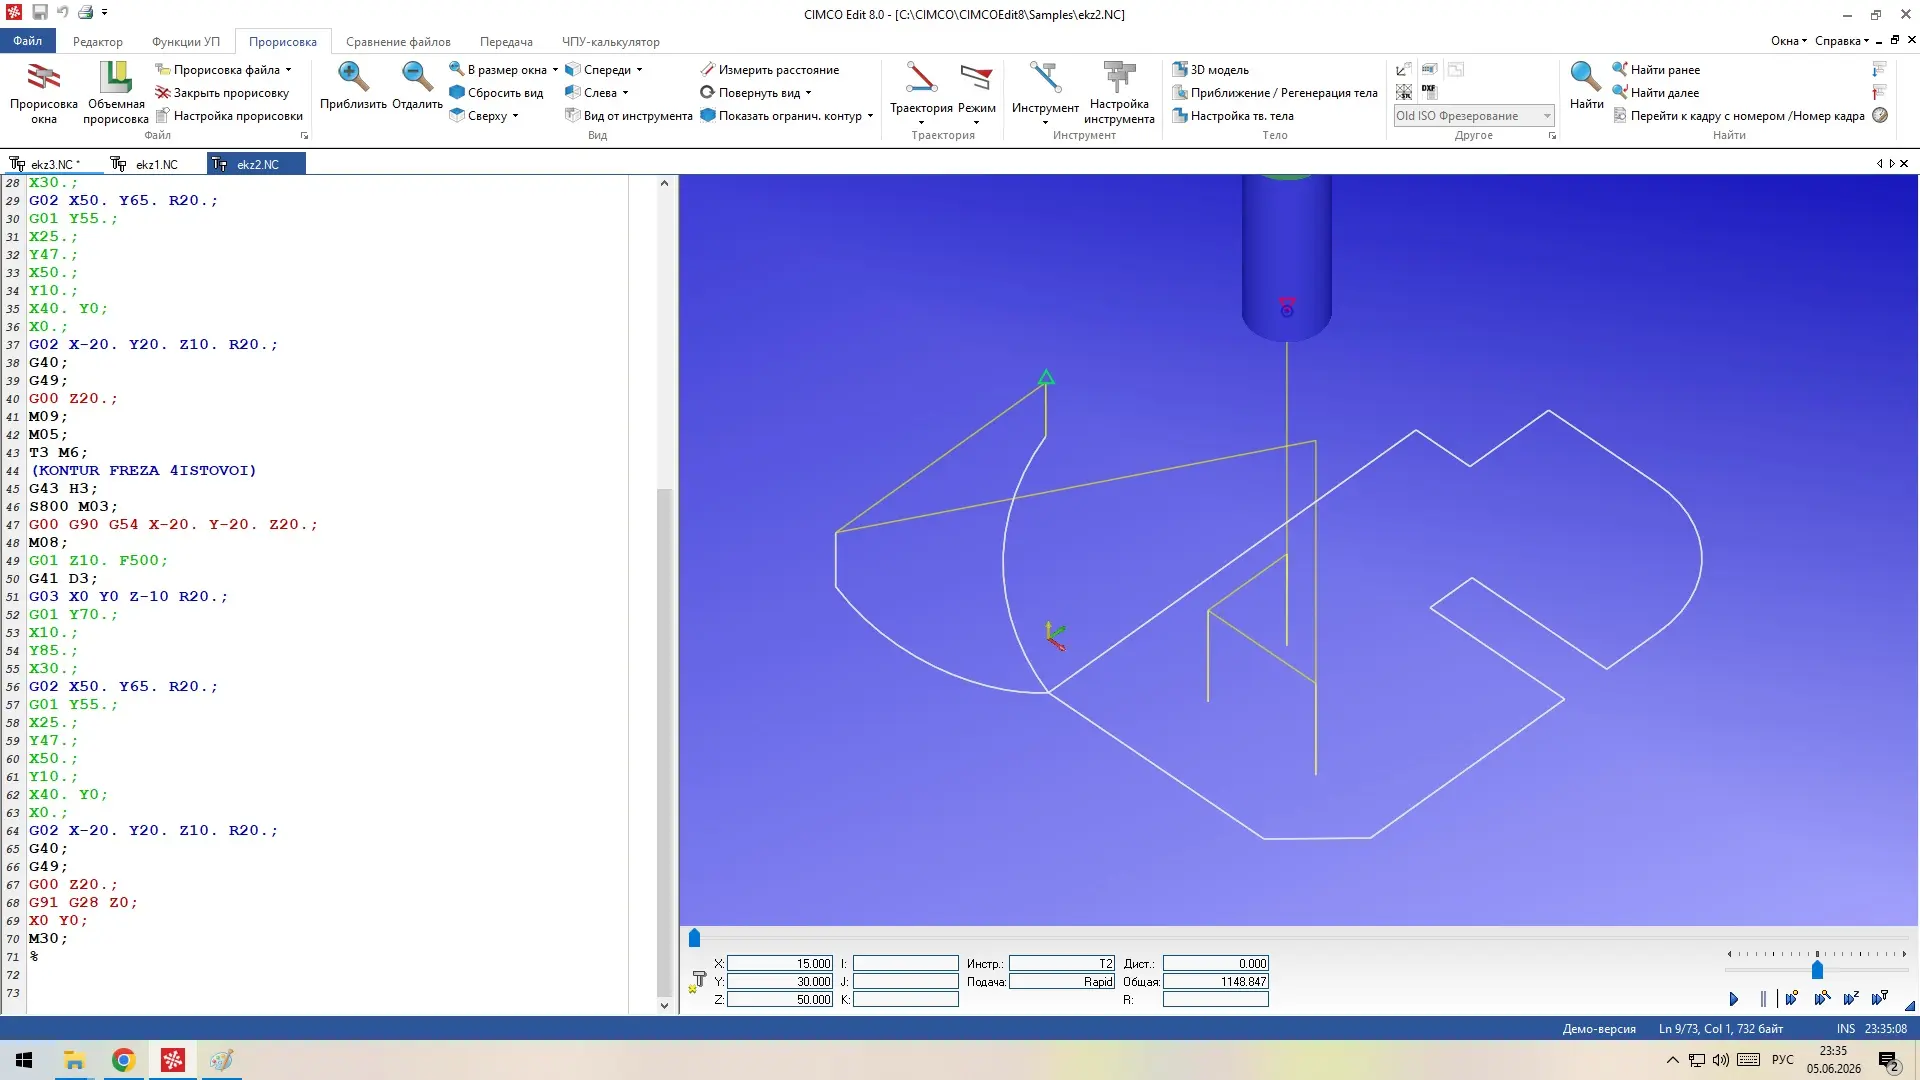
Task: Open File Explorer from the taskbar
Action: (x=74, y=1060)
